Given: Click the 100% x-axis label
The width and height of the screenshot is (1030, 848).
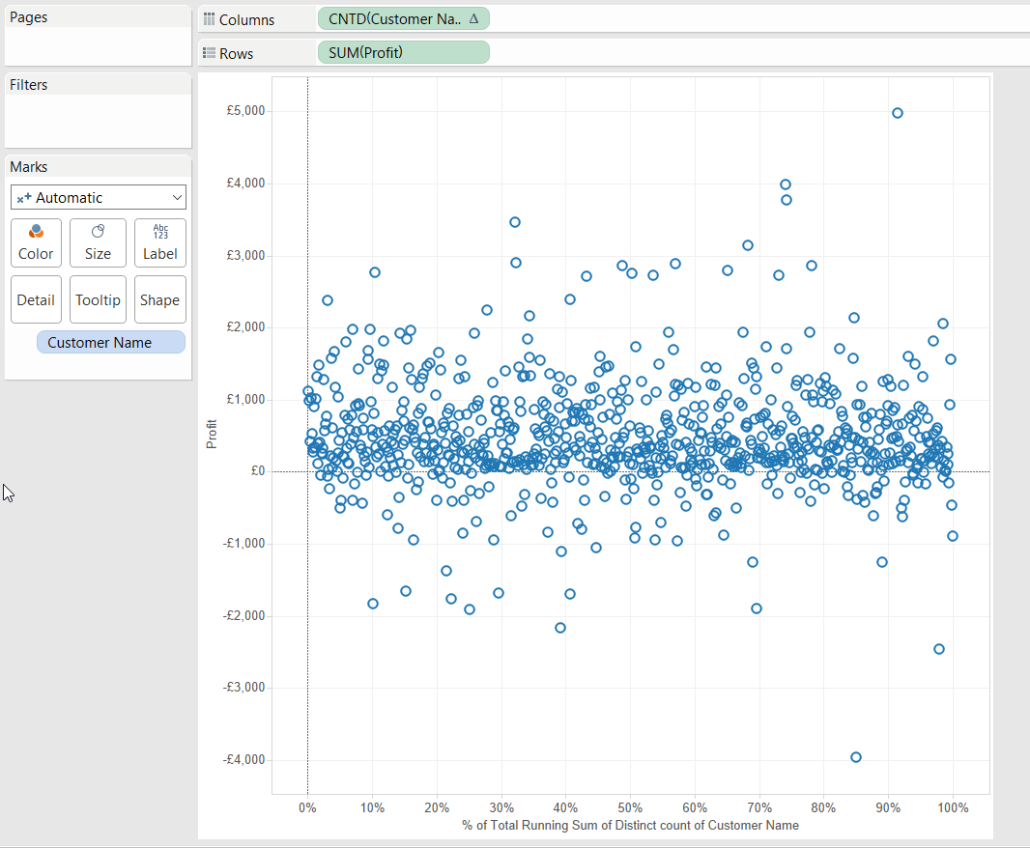Looking at the screenshot, I should (952, 807).
